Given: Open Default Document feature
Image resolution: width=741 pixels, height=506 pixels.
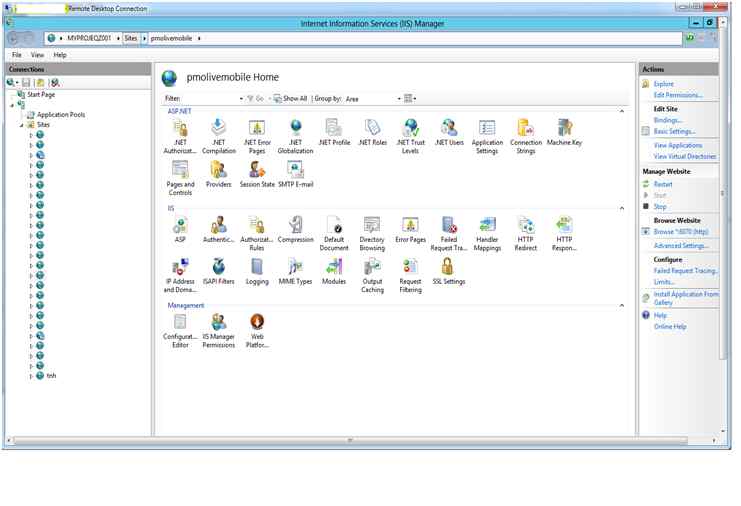Looking at the screenshot, I should coord(334,234).
